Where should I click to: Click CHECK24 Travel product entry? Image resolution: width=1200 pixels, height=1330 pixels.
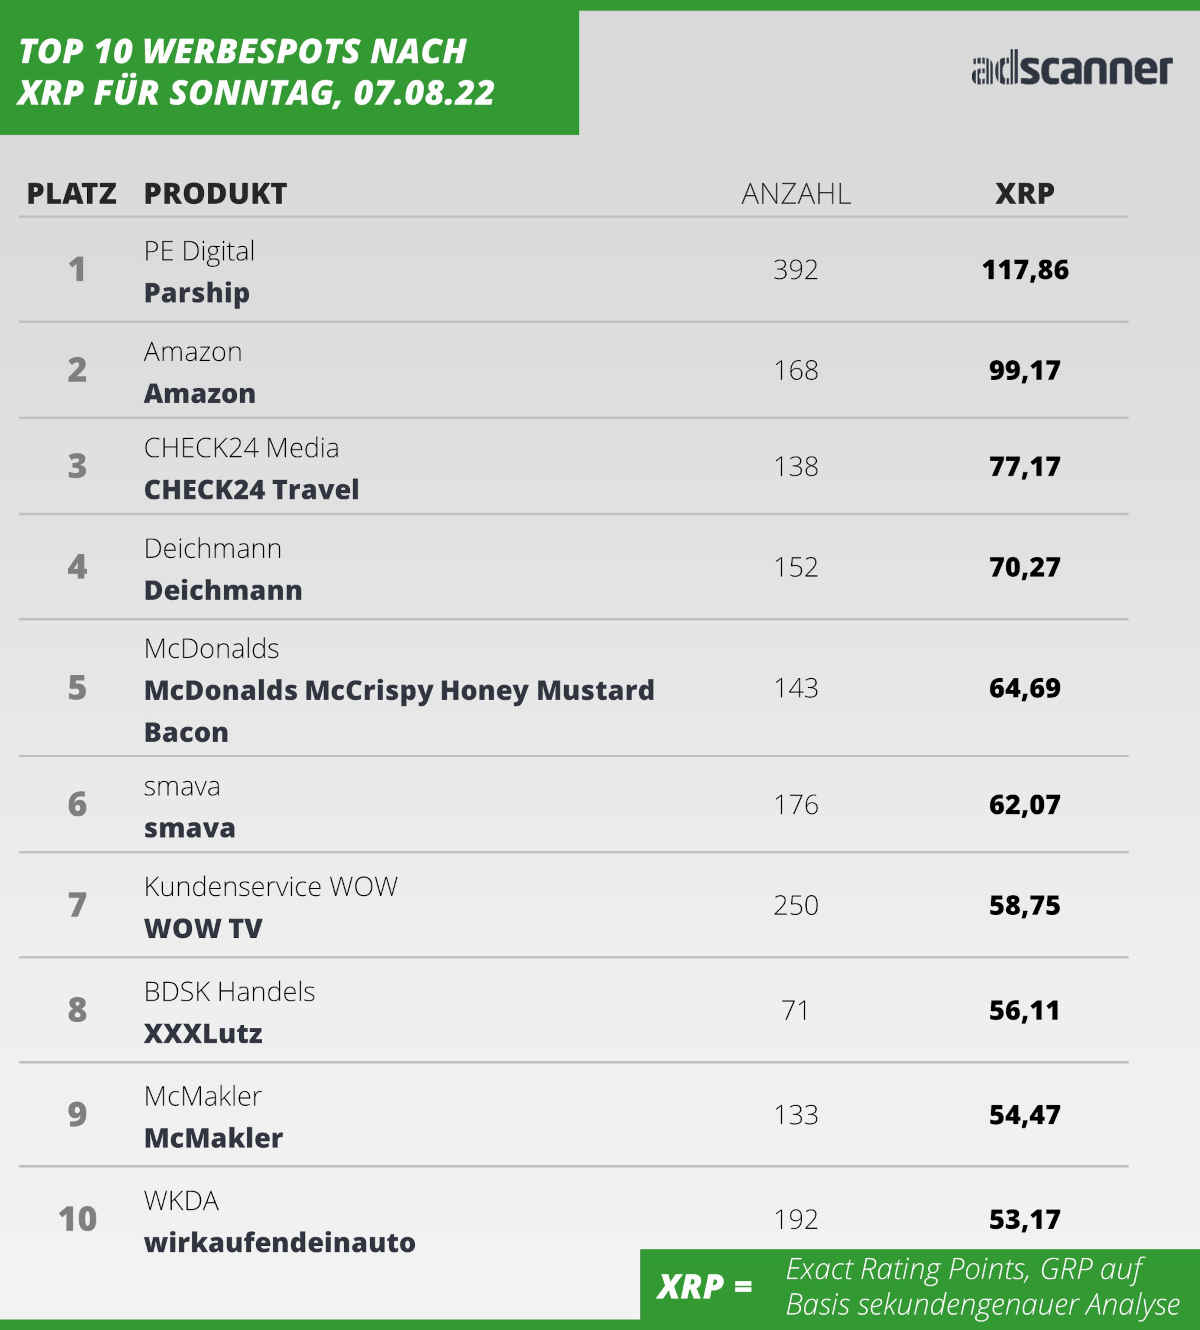coord(252,490)
